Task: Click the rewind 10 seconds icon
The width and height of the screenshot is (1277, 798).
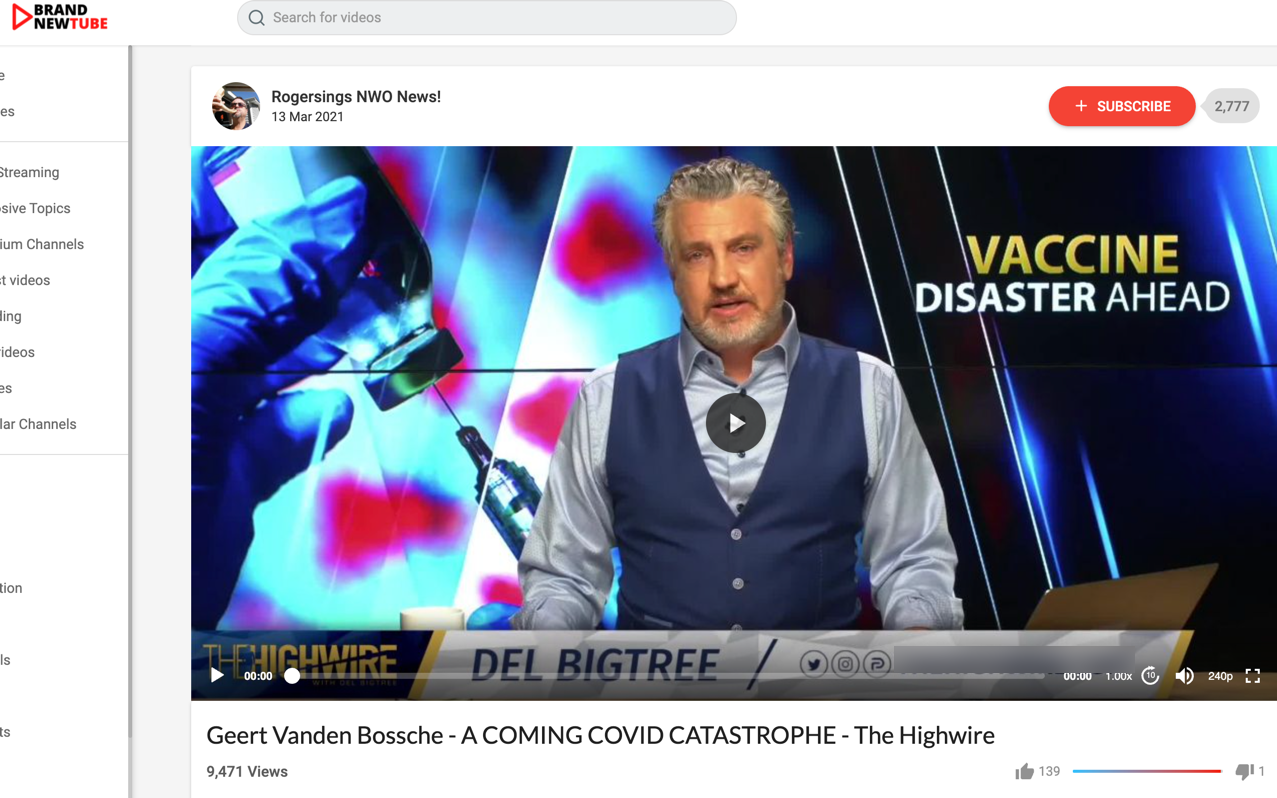Action: click(1151, 676)
